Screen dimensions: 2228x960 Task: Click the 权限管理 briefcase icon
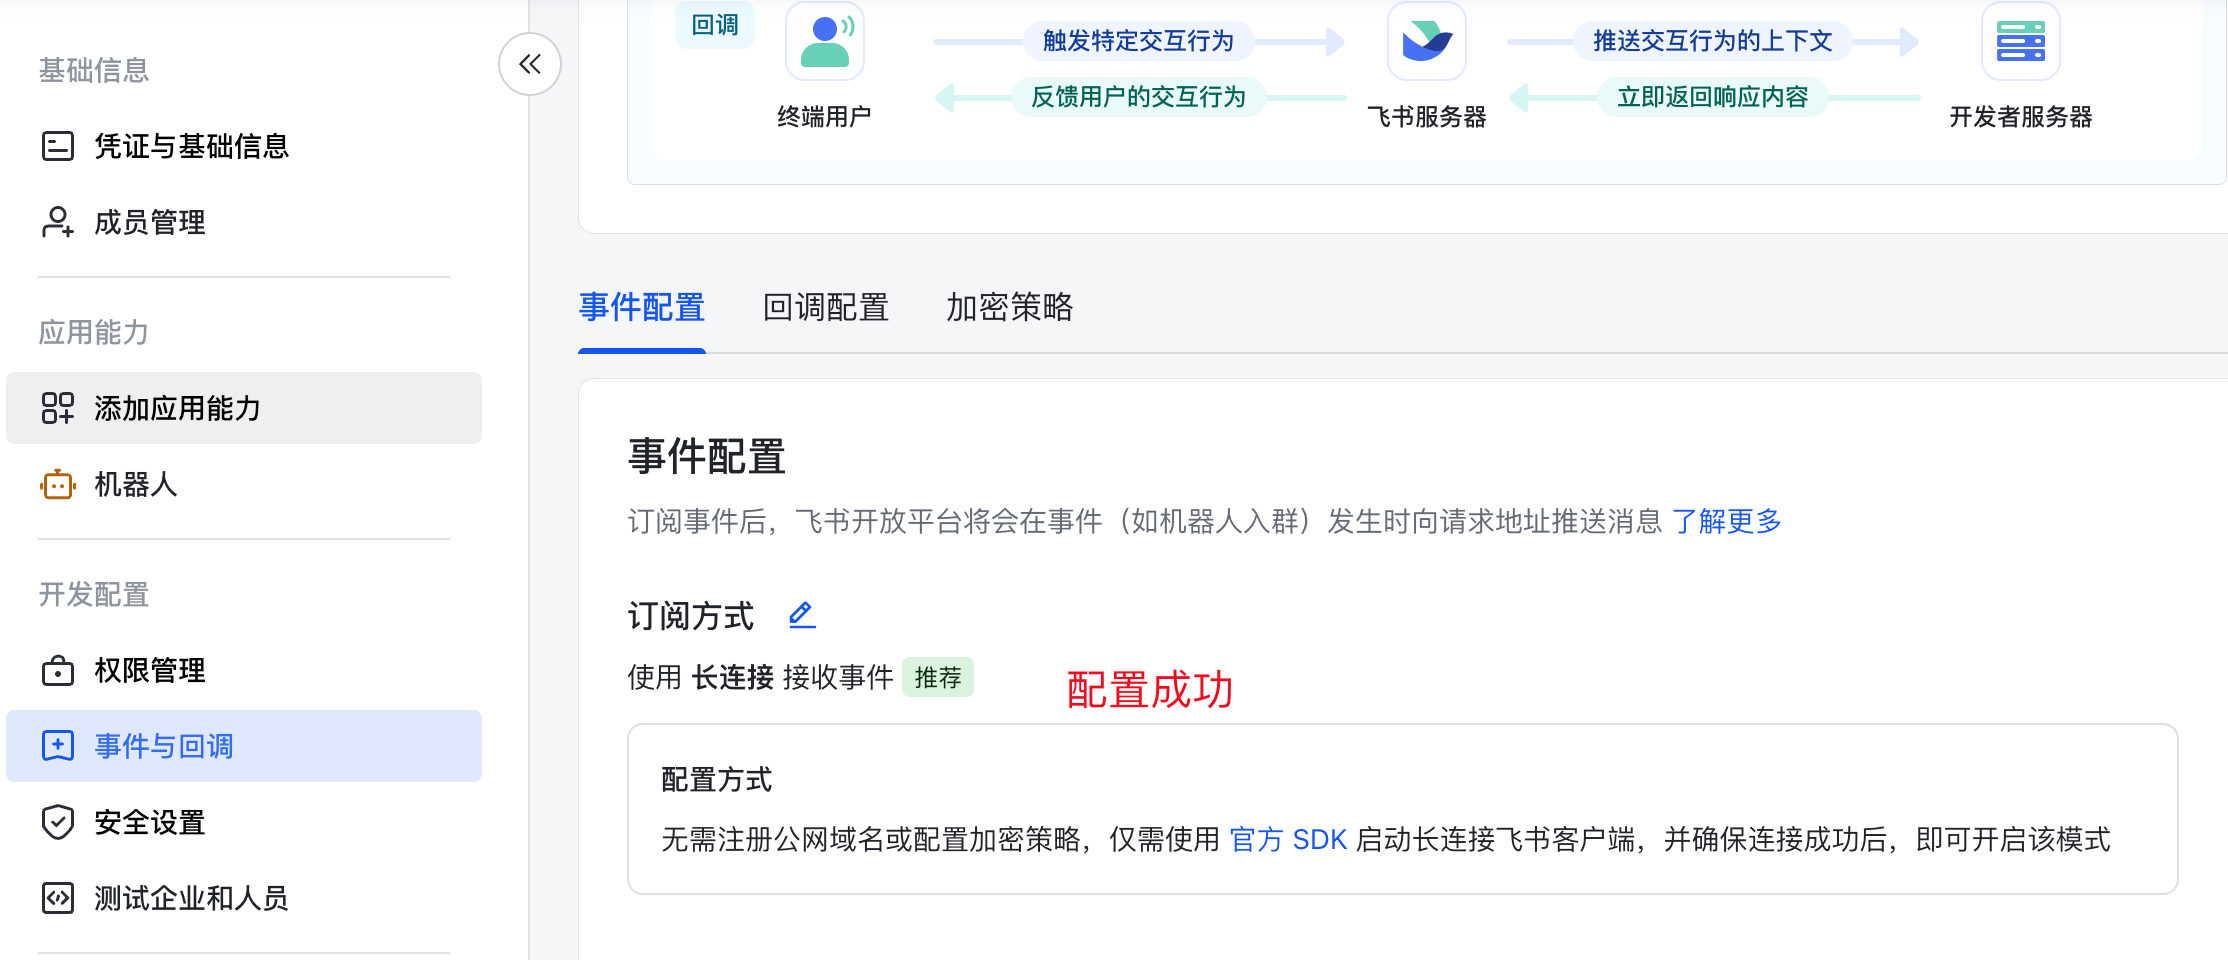57,670
